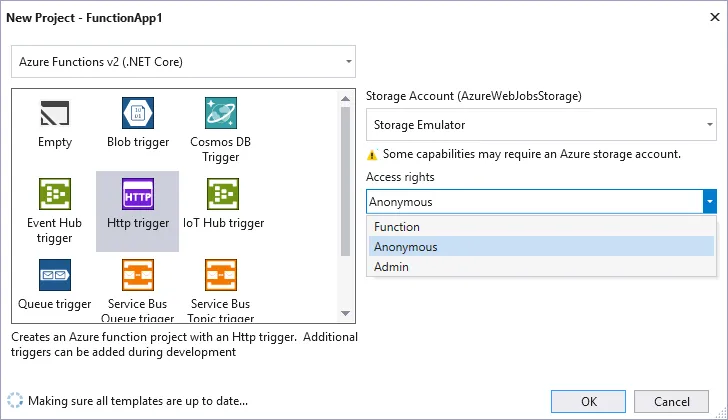Choose the Blob trigger template icon

click(x=138, y=113)
